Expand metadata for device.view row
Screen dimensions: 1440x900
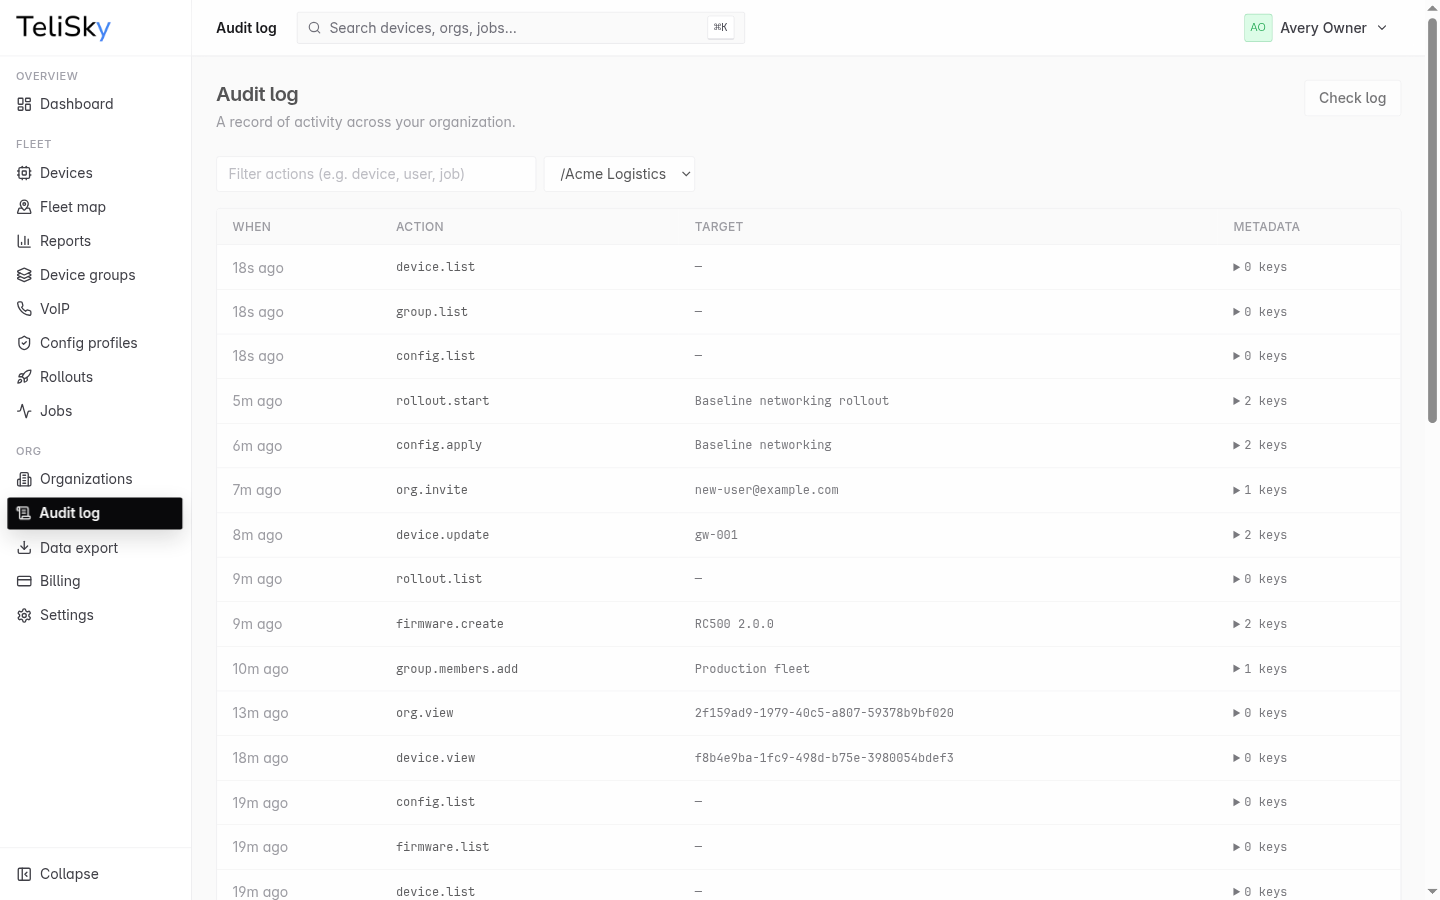(1260, 758)
